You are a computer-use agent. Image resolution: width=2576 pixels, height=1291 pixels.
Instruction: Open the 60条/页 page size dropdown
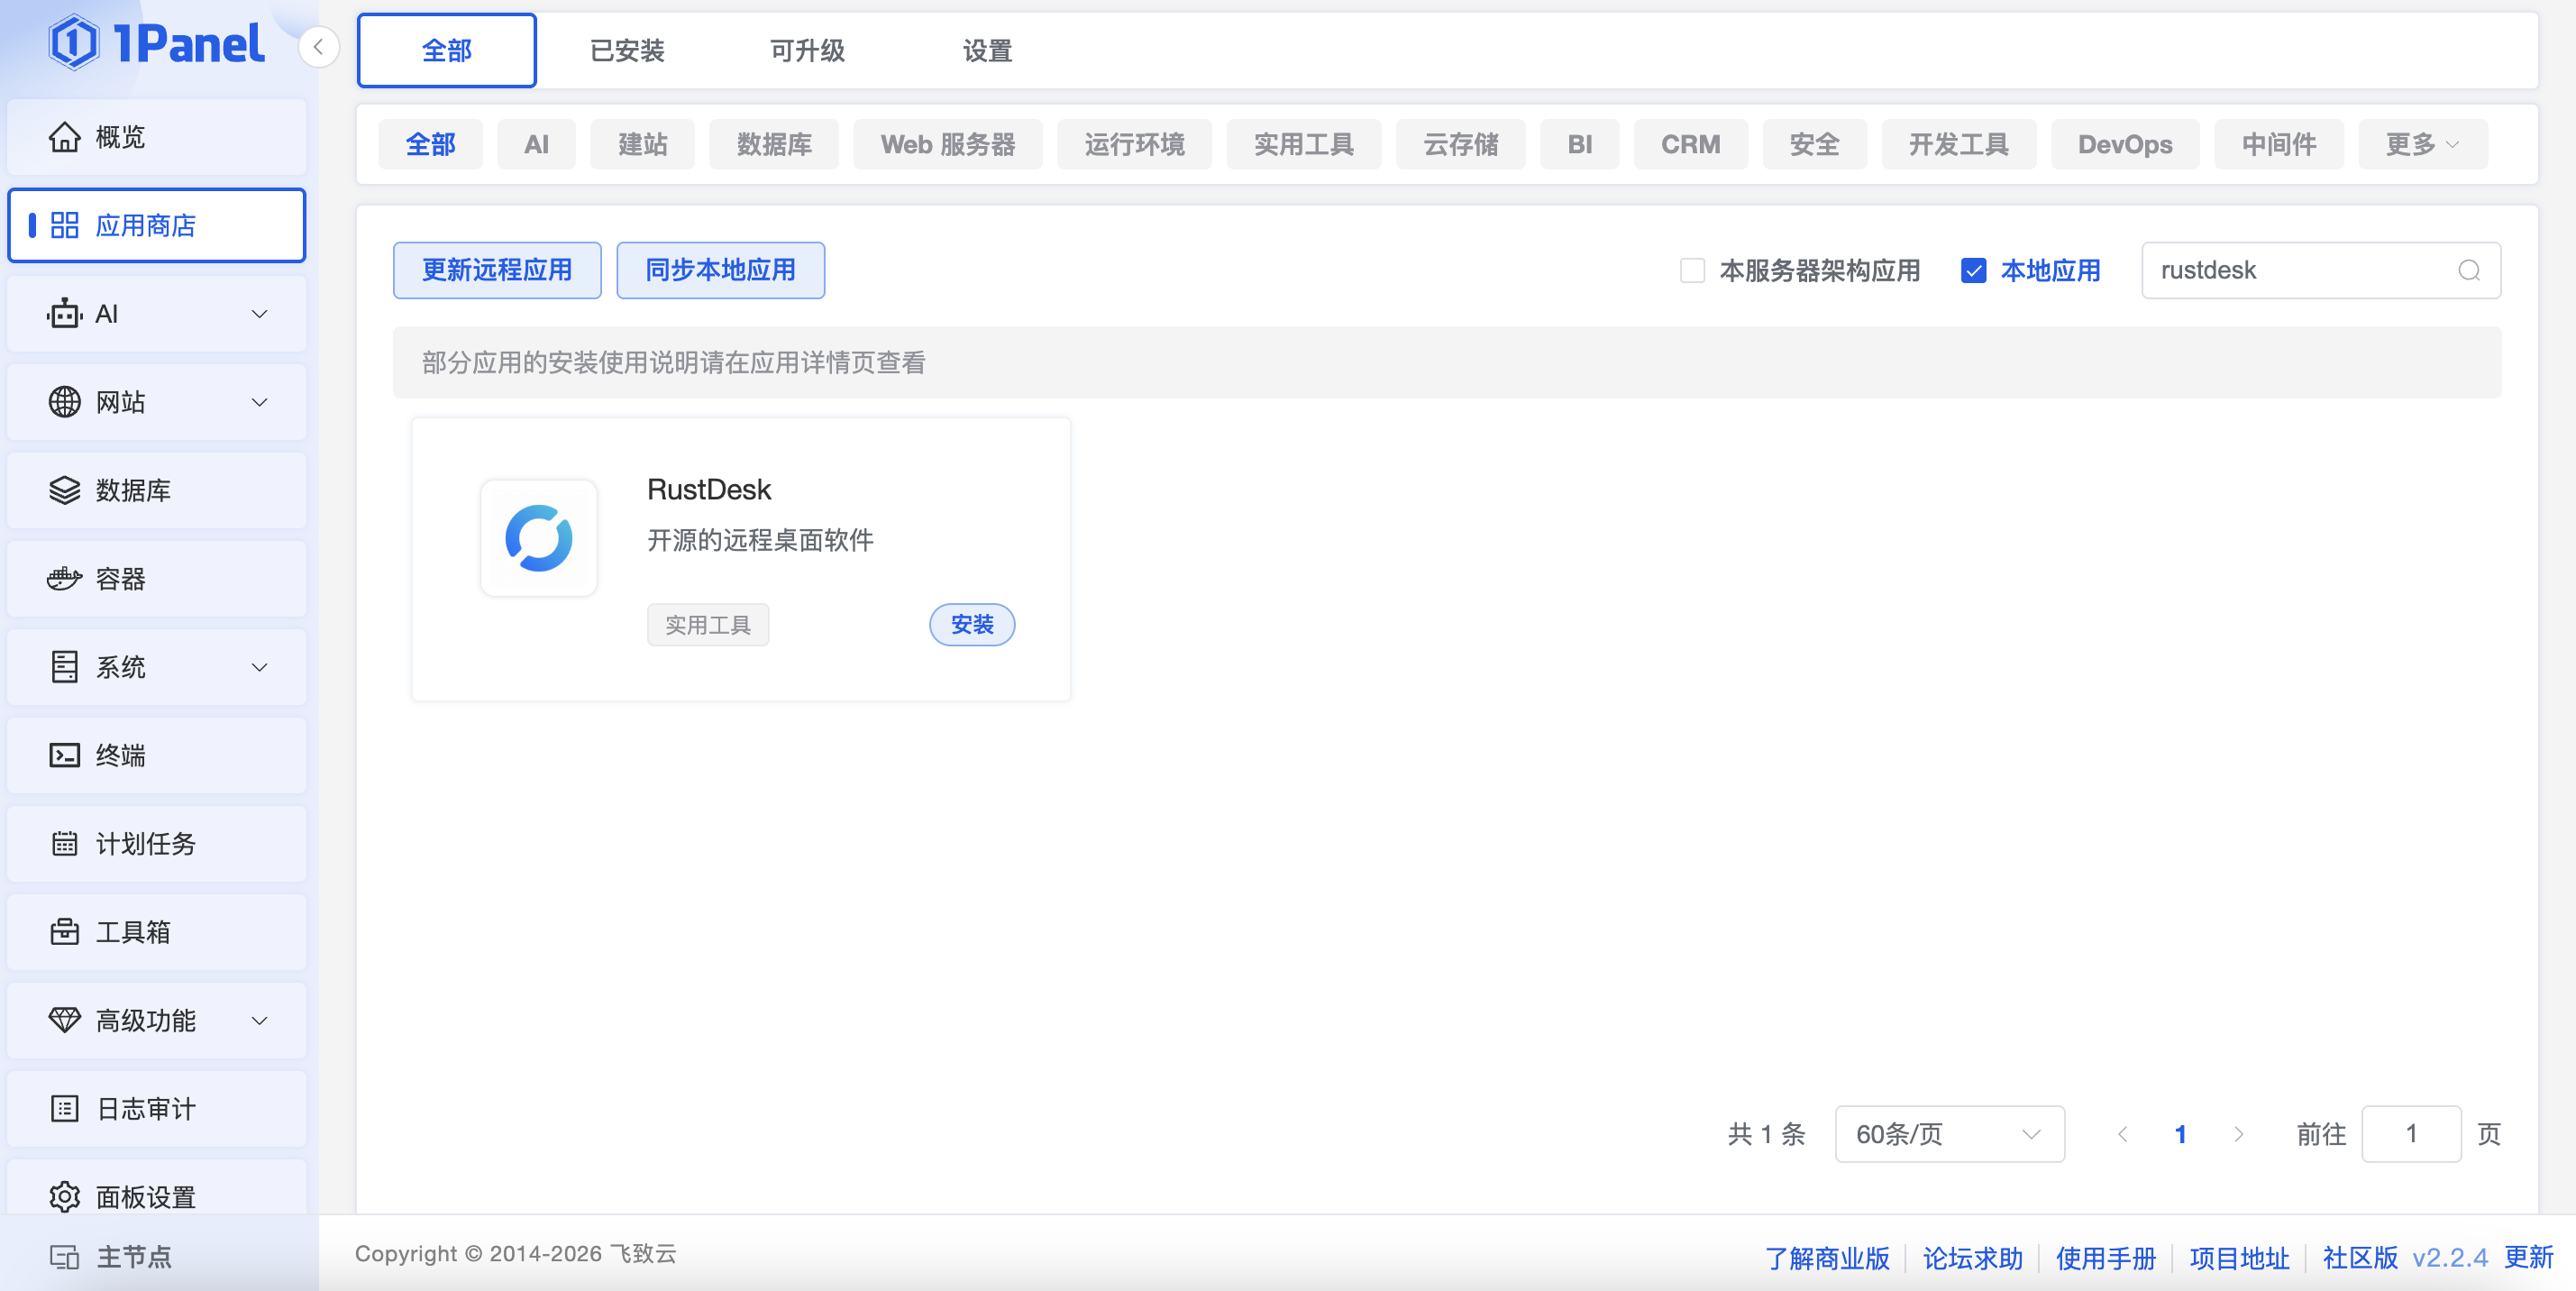click(1949, 1134)
